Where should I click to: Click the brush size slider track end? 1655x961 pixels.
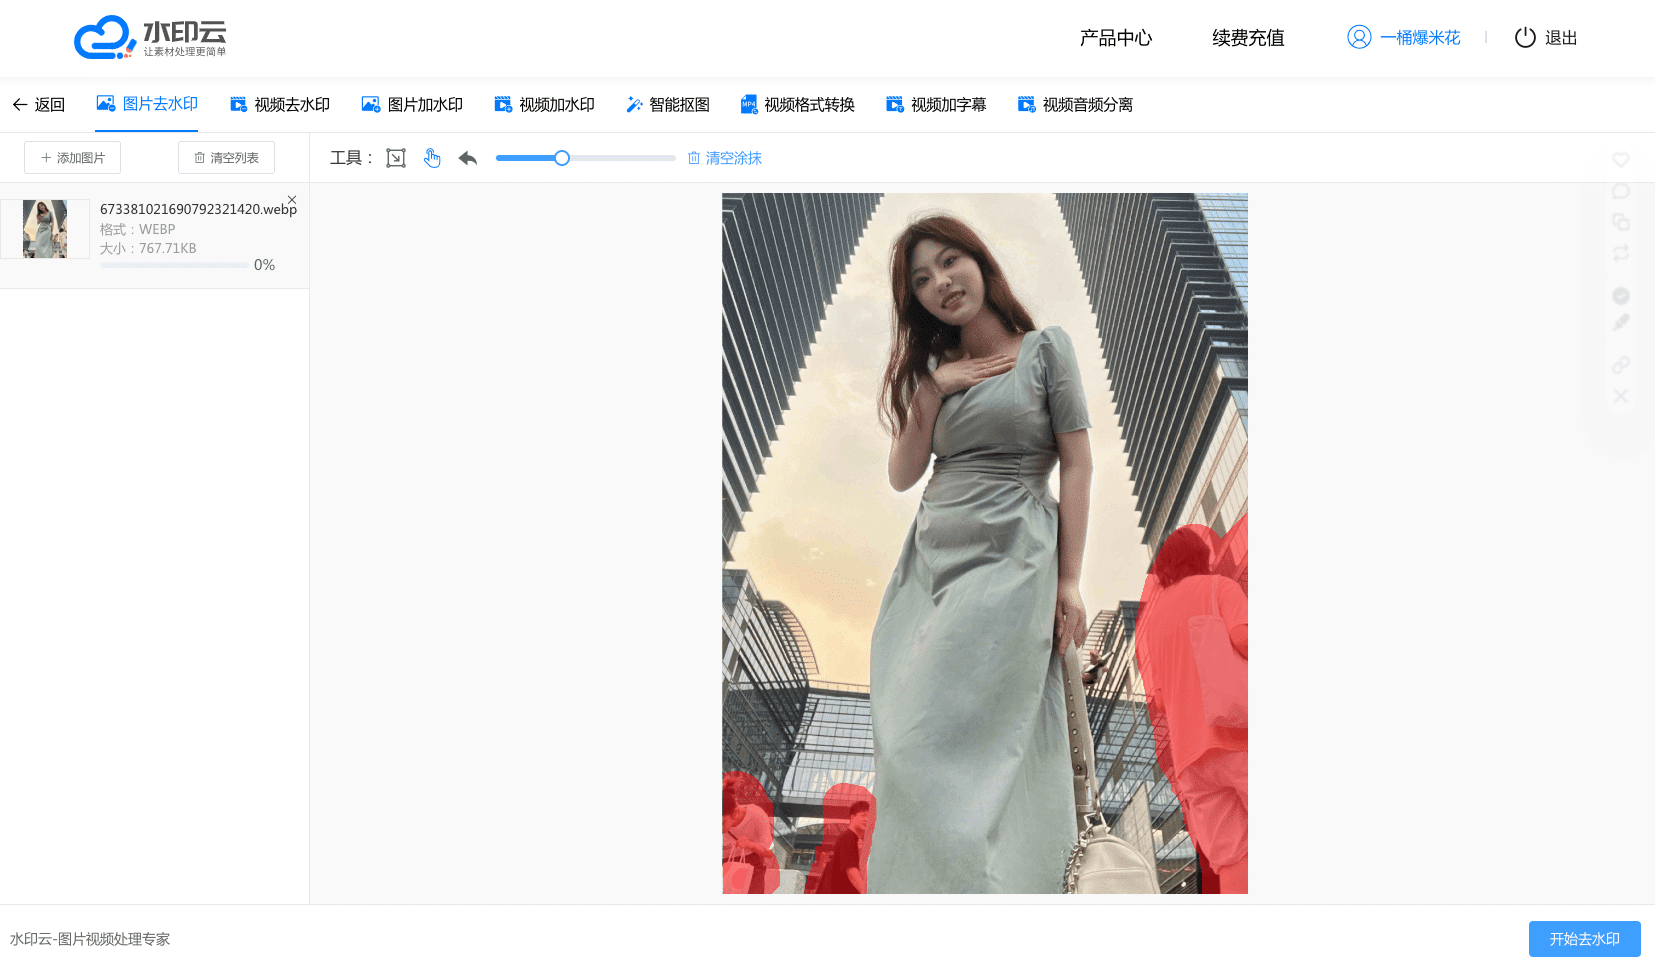tap(673, 158)
